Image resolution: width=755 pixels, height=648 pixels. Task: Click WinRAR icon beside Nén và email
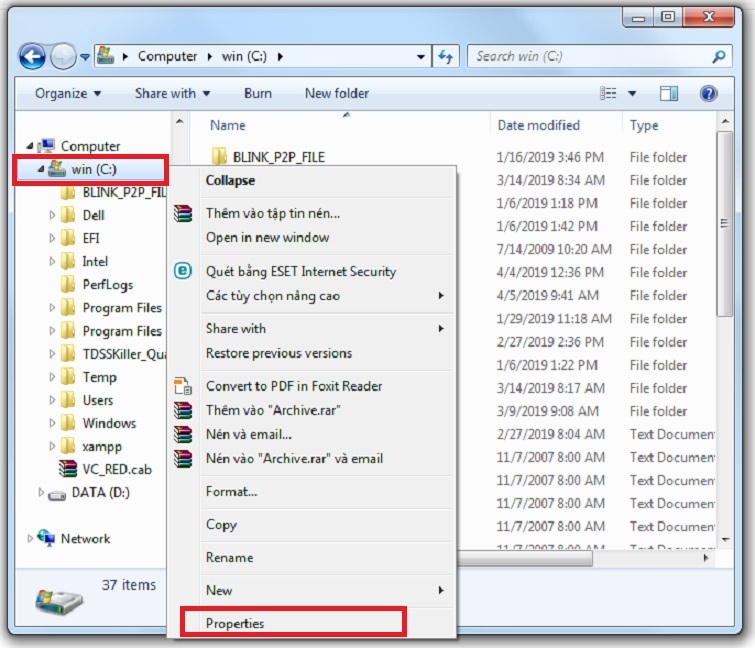coord(183,434)
